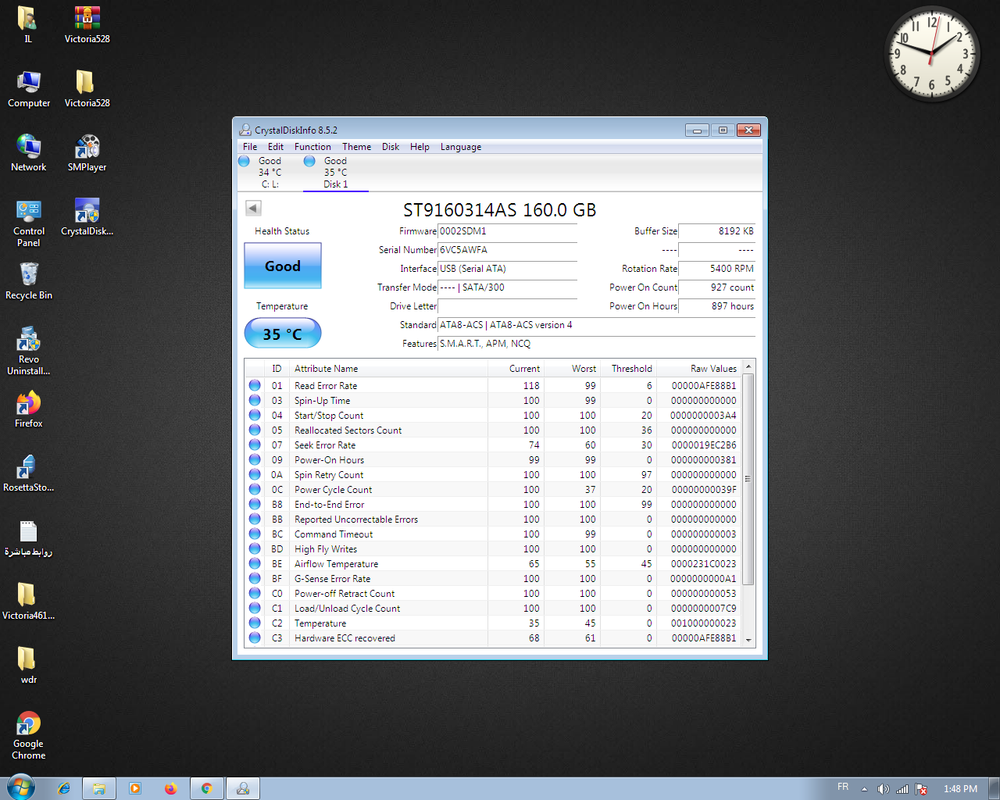Select the Start/Stop Count attribute row
The image size is (1000, 800).
[493, 415]
